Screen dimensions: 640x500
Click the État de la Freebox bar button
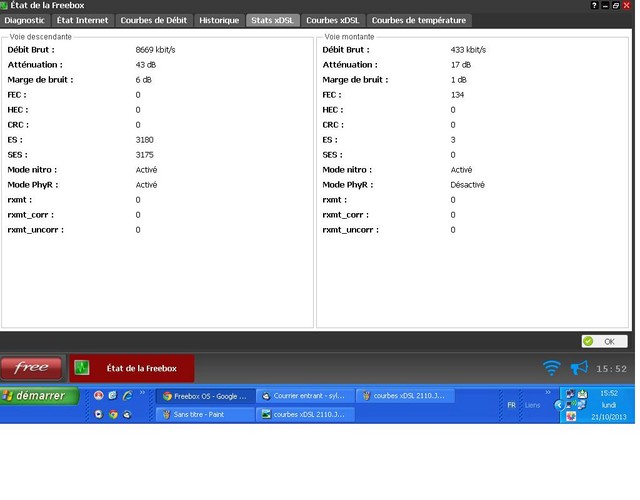132,368
